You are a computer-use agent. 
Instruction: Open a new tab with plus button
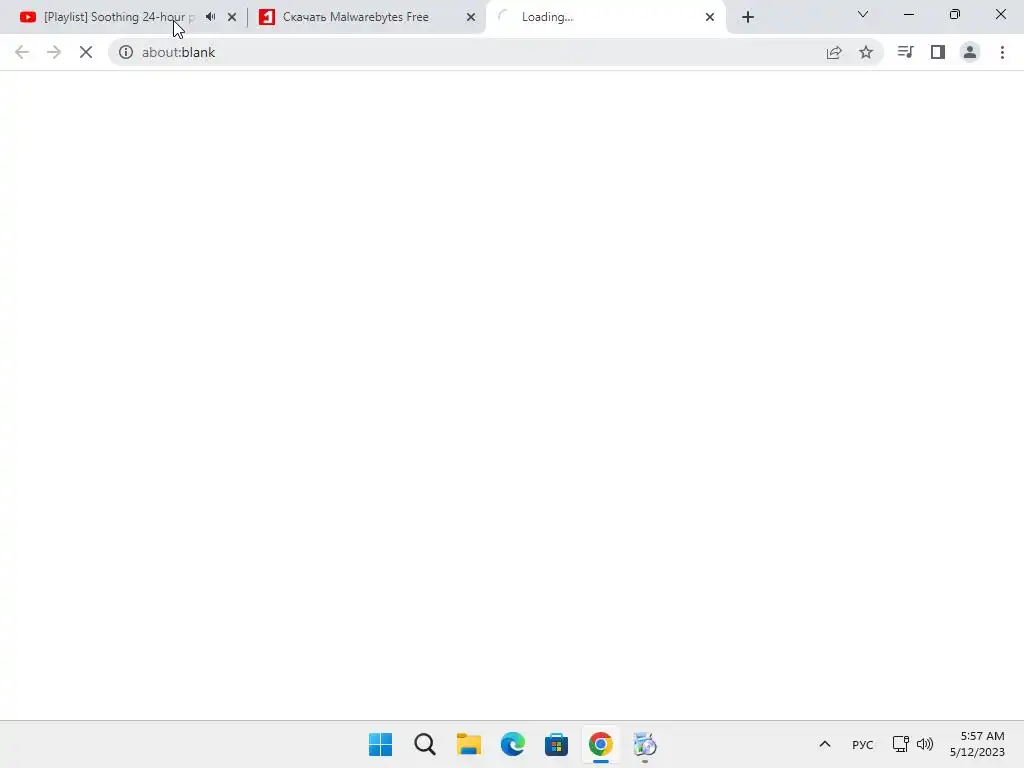click(748, 17)
